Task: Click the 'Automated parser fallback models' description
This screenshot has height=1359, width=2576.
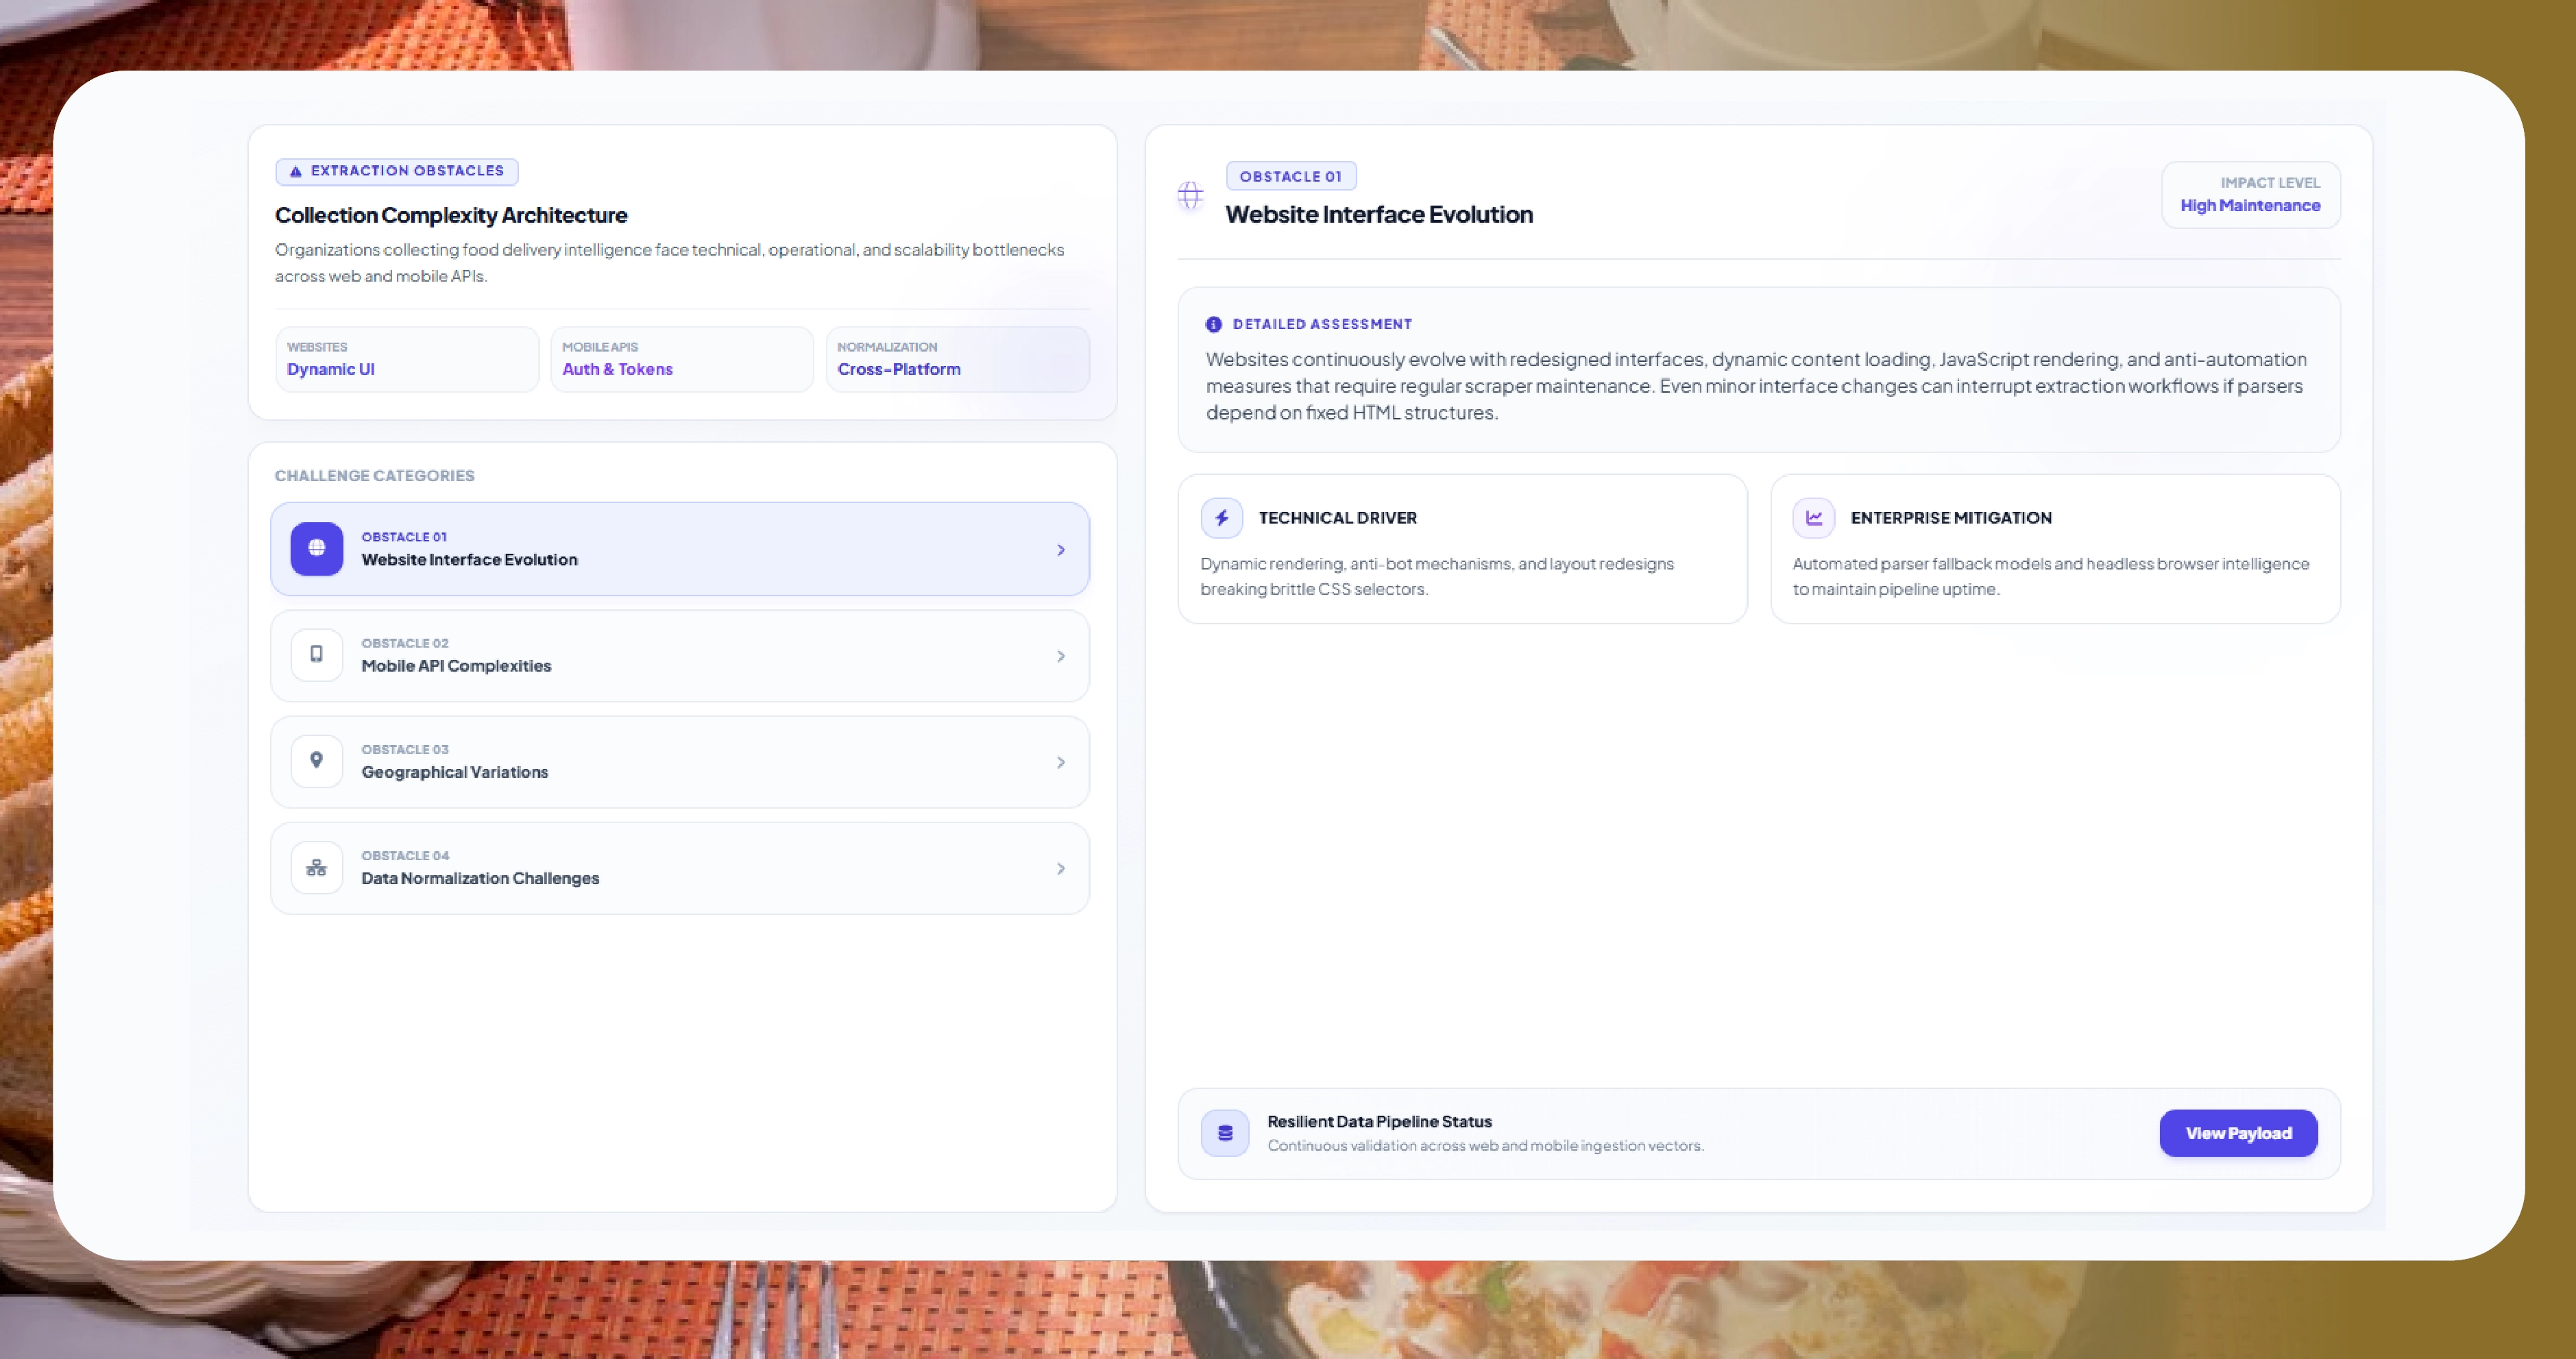Action: 2051,576
